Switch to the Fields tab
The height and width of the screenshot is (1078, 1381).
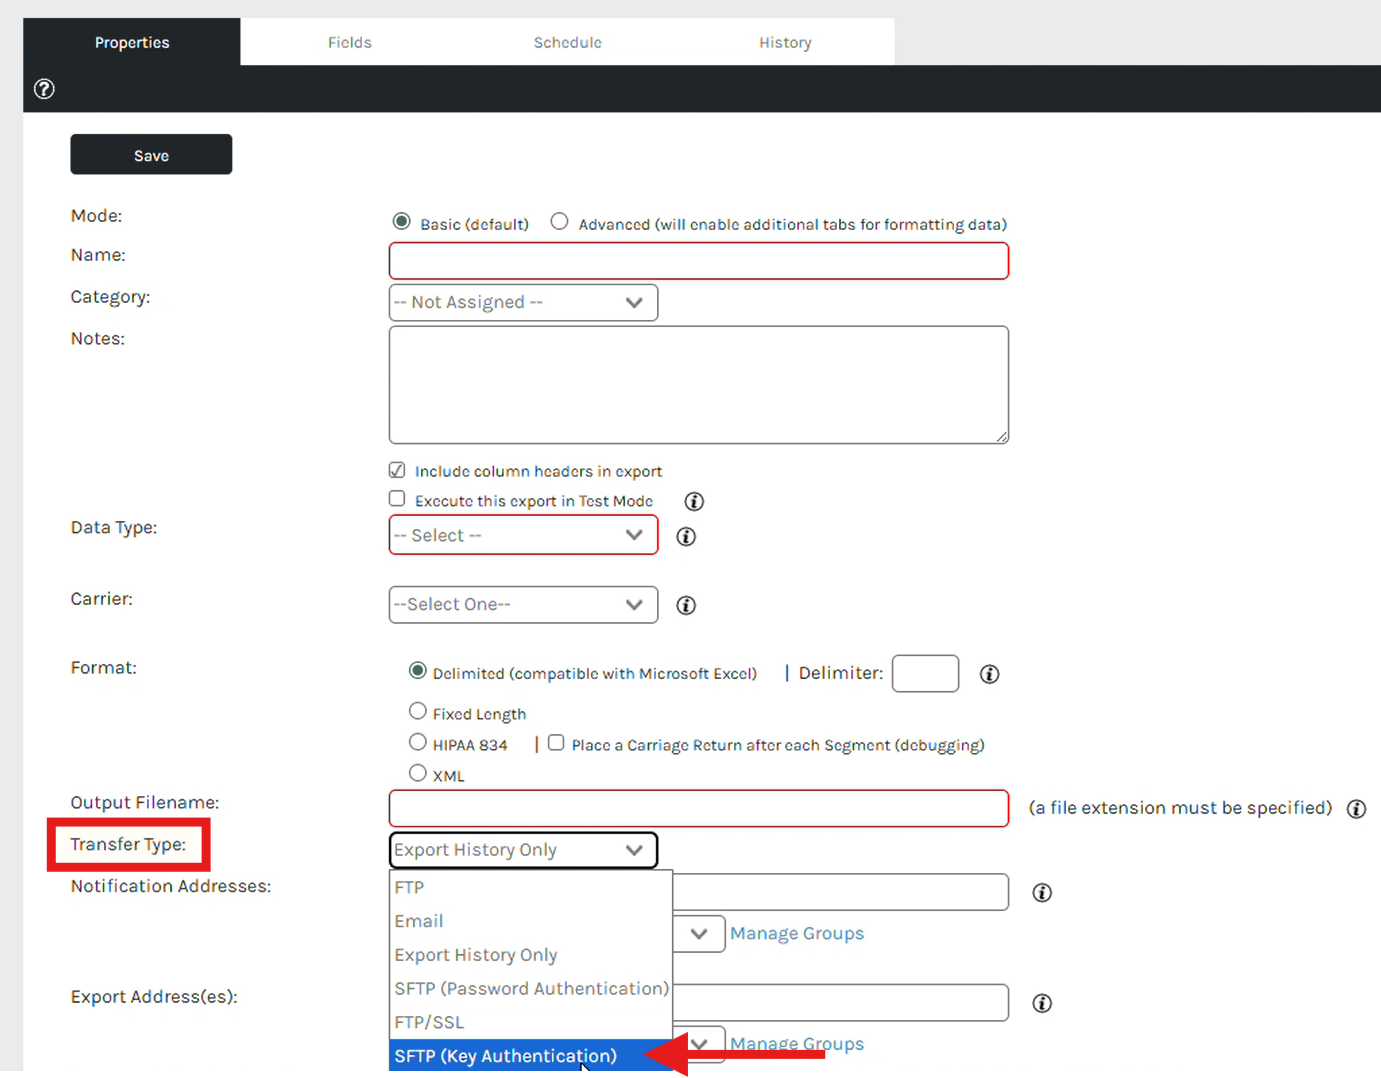pyautogui.click(x=350, y=42)
